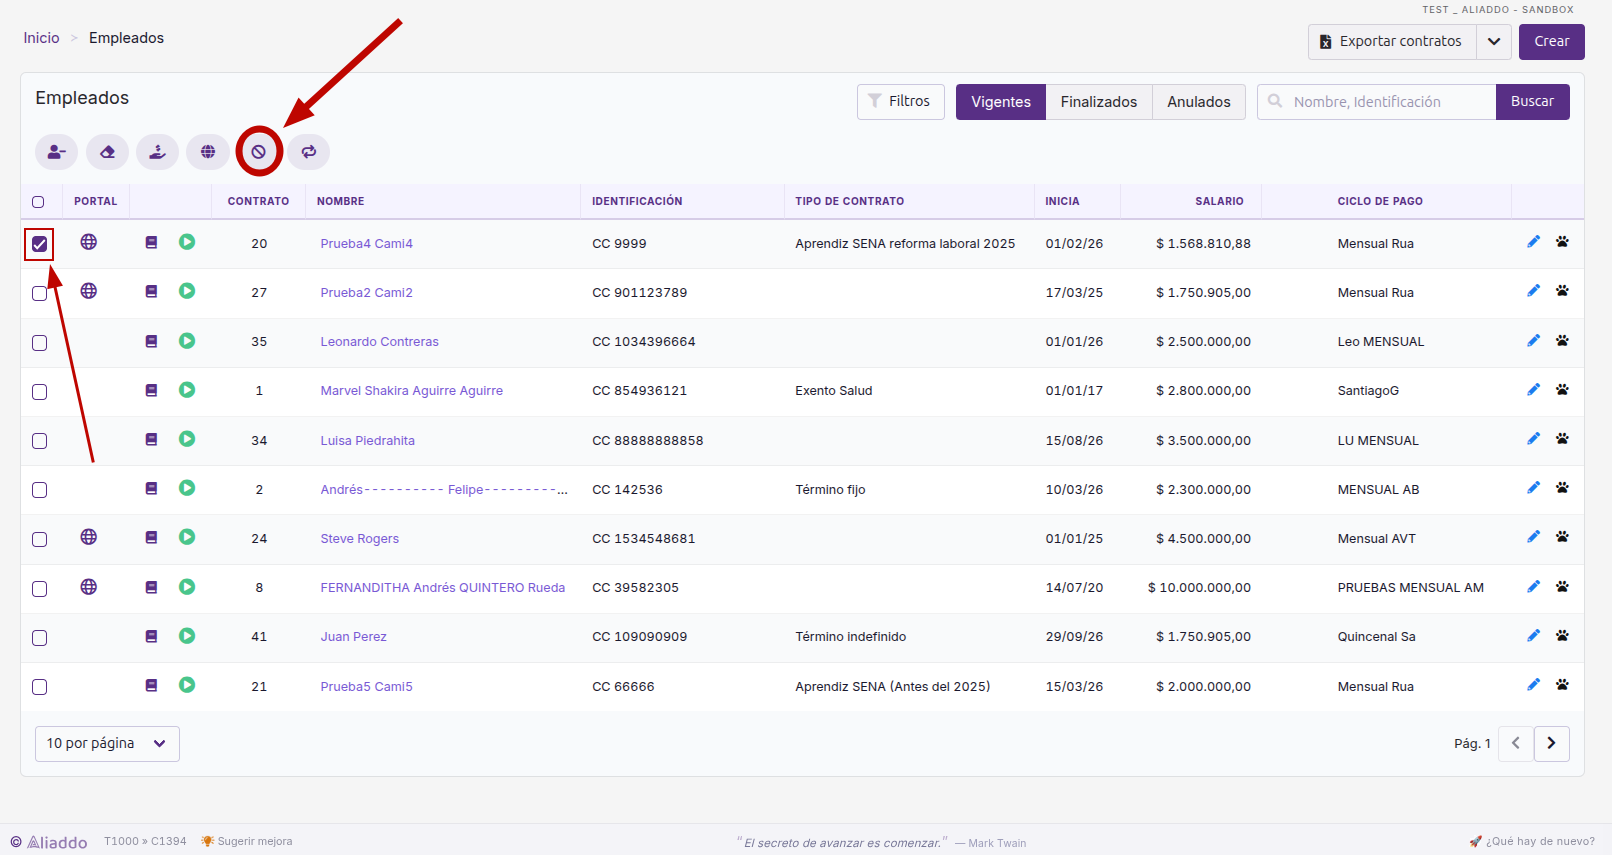The image size is (1612, 855).
Task: Click the repeat arrows toolbar icon
Action: point(309,152)
